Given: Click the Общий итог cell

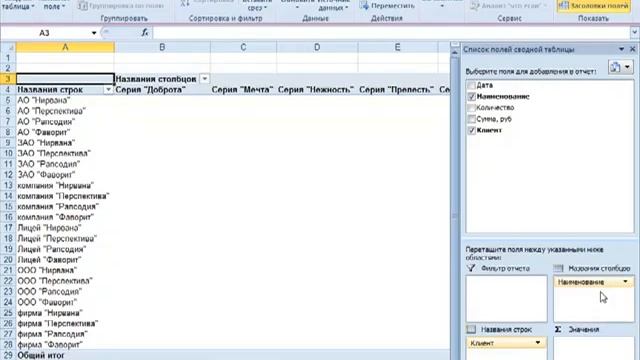Looking at the screenshot, I should click(x=65, y=356).
